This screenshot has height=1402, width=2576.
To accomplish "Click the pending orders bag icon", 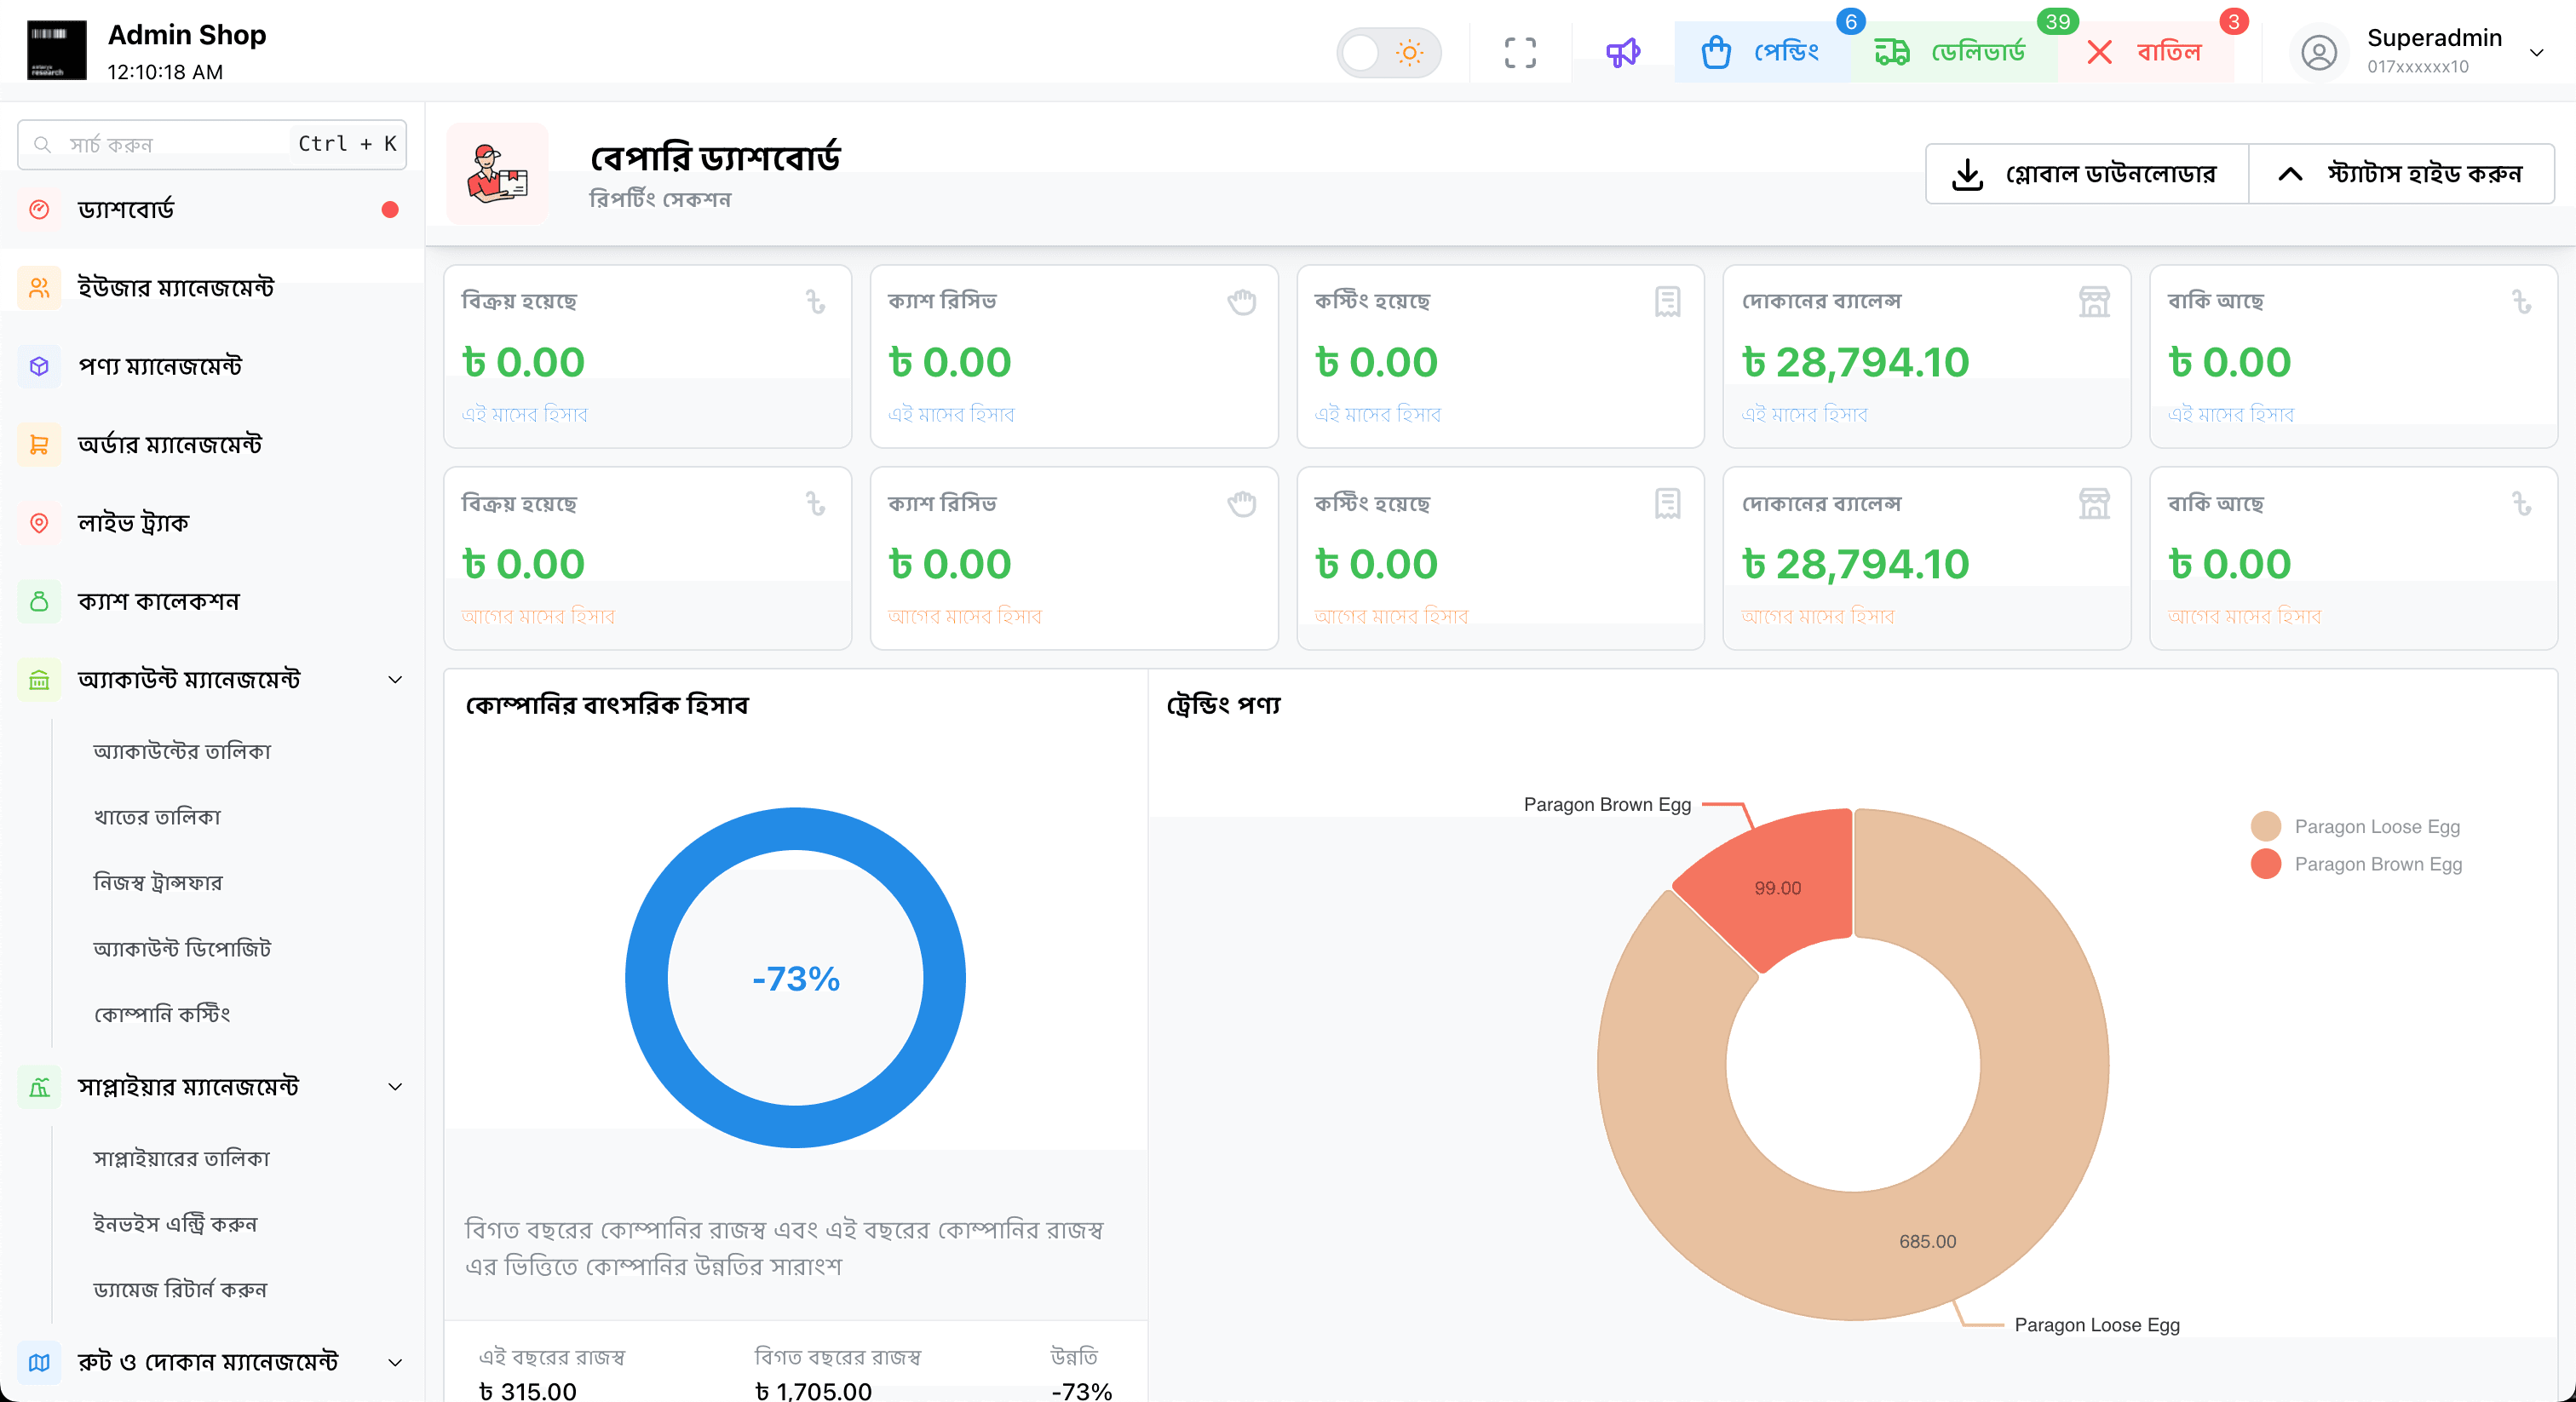I will coord(1716,52).
